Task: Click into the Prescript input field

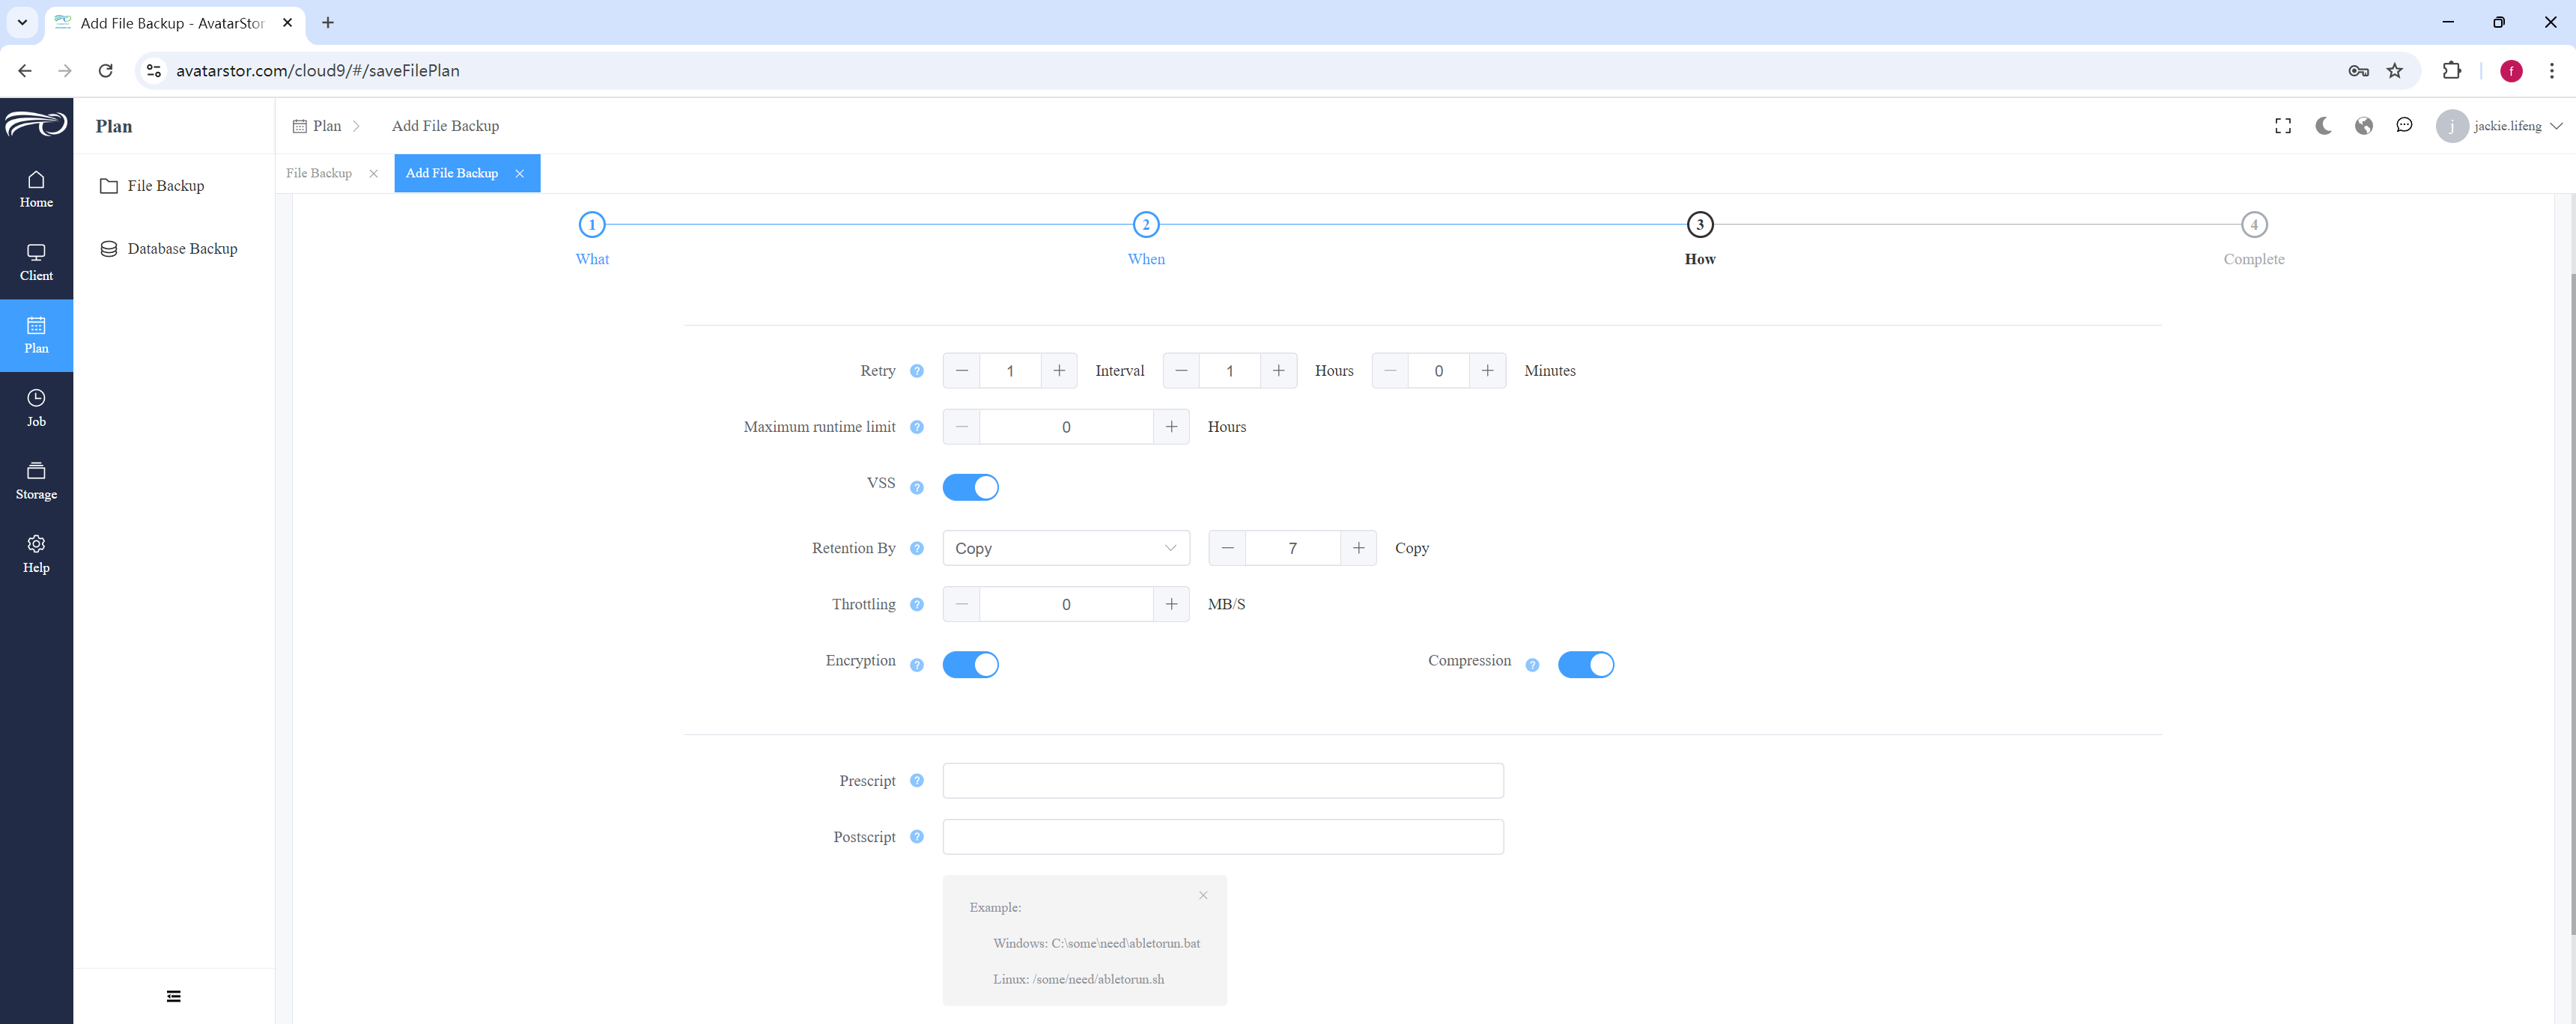Action: coord(1223,781)
